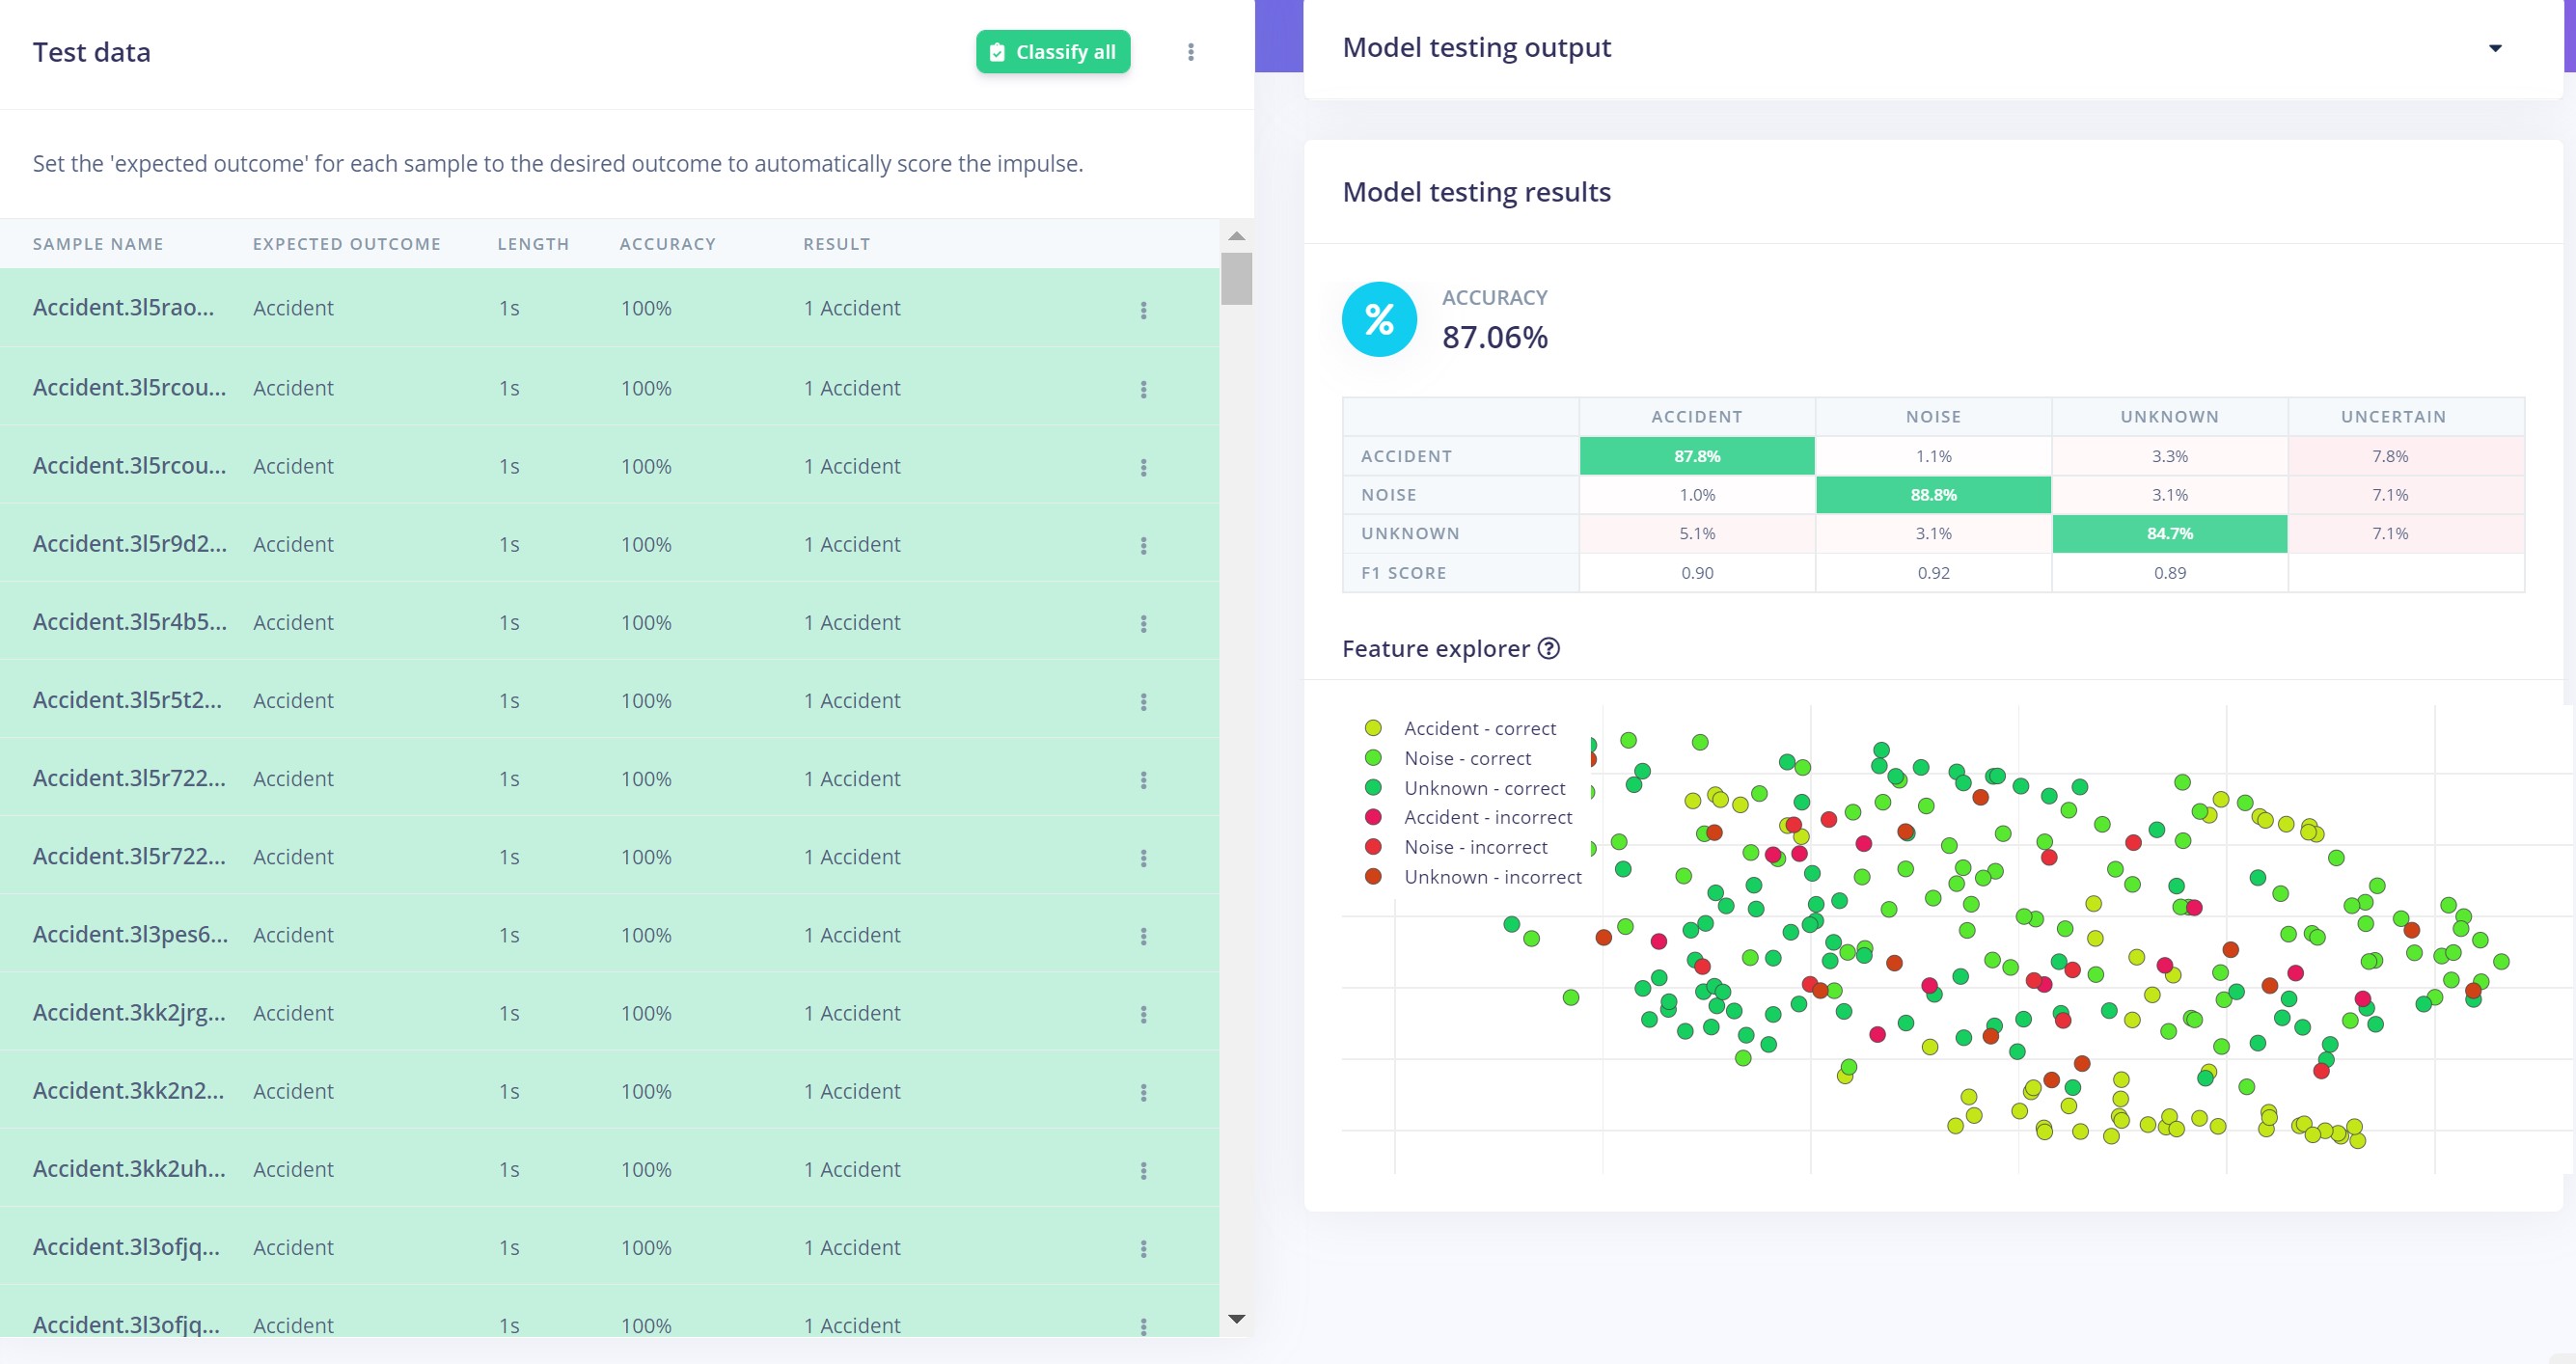Click the table scrollbar up arrow
Screen dimensions: 2576x1364
(x=1236, y=236)
